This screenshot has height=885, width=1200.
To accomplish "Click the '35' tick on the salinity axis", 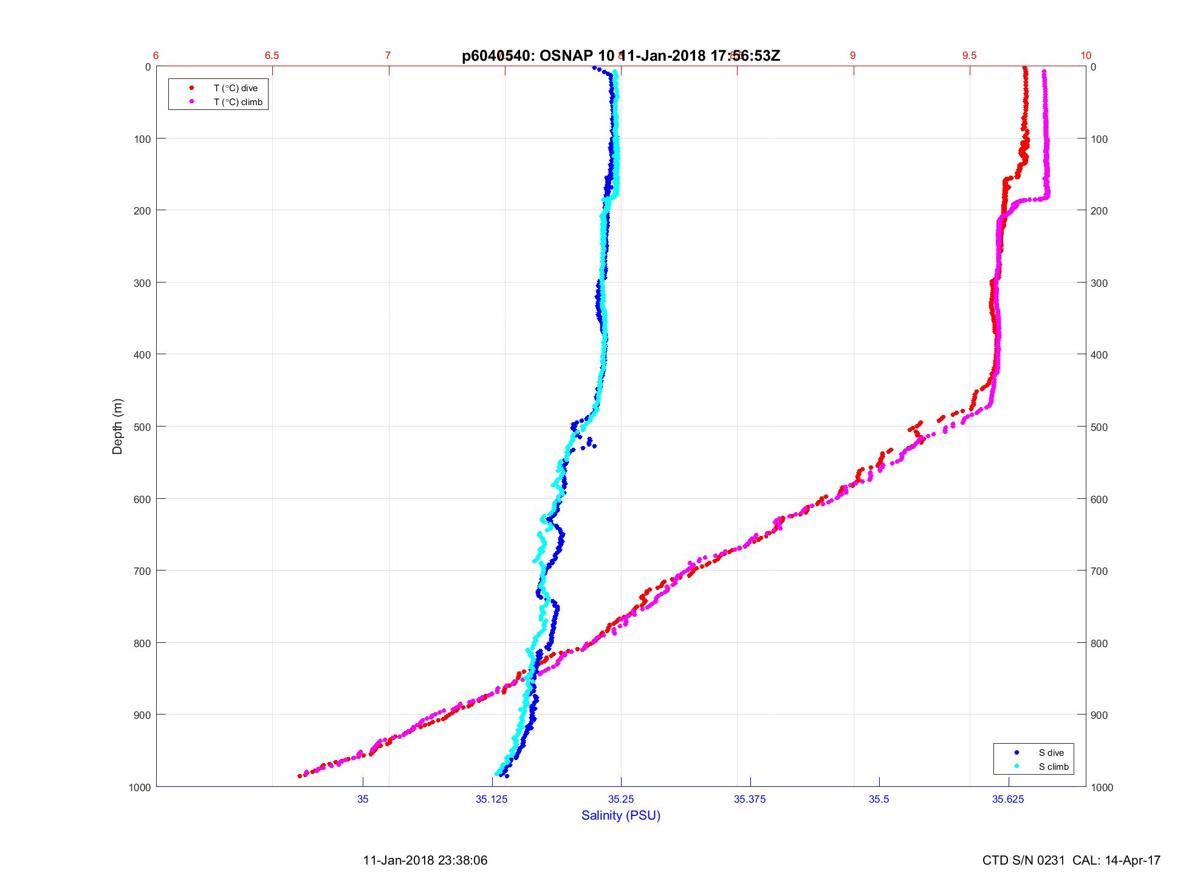I will pos(363,799).
